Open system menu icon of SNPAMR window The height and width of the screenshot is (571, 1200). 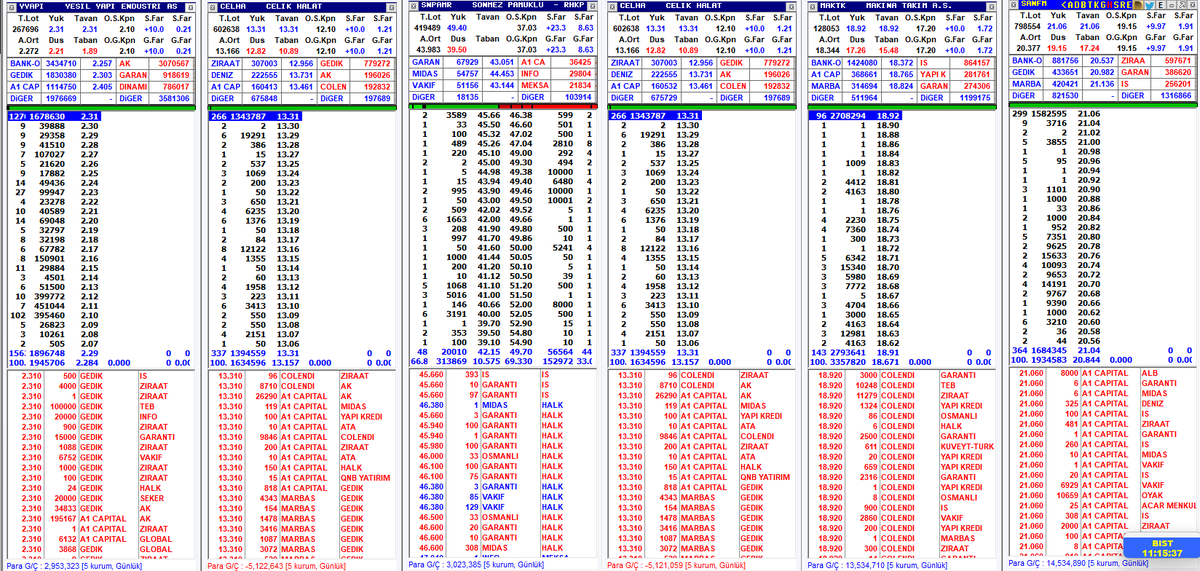tap(412, 5)
